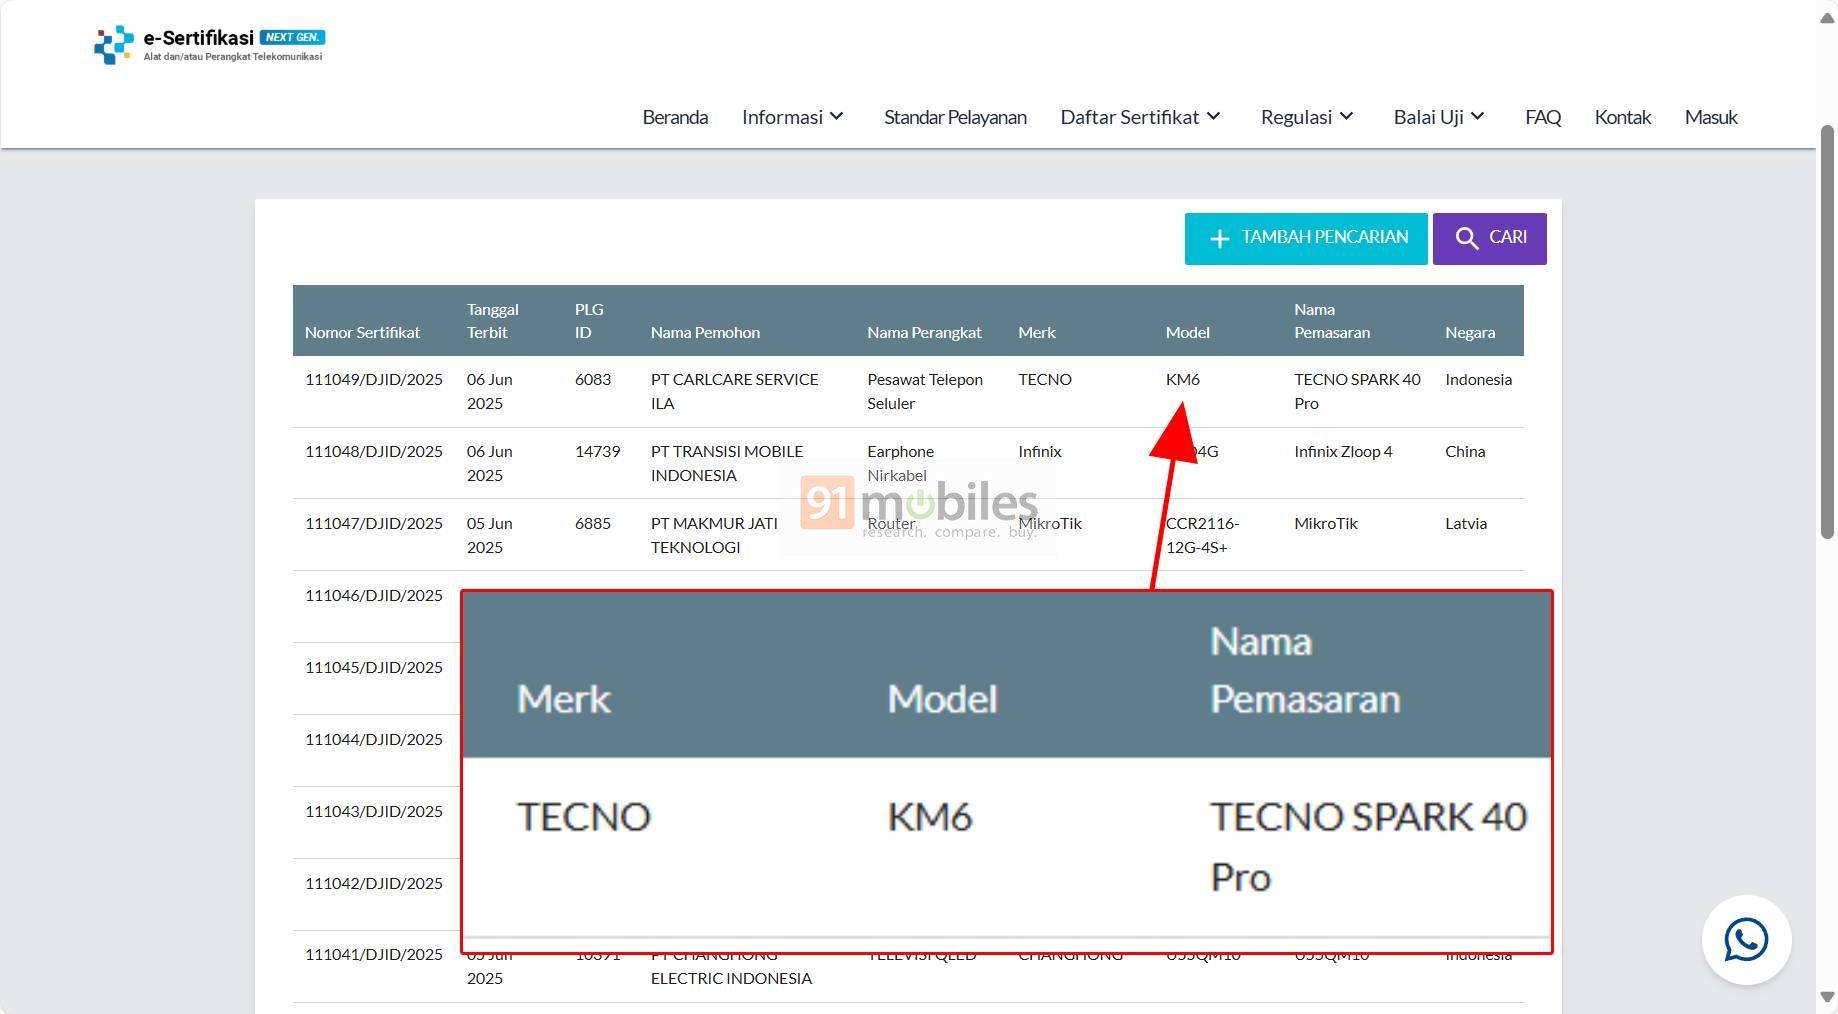Click the Negara column header
Screen dimensions: 1838x1014
[1470, 332]
